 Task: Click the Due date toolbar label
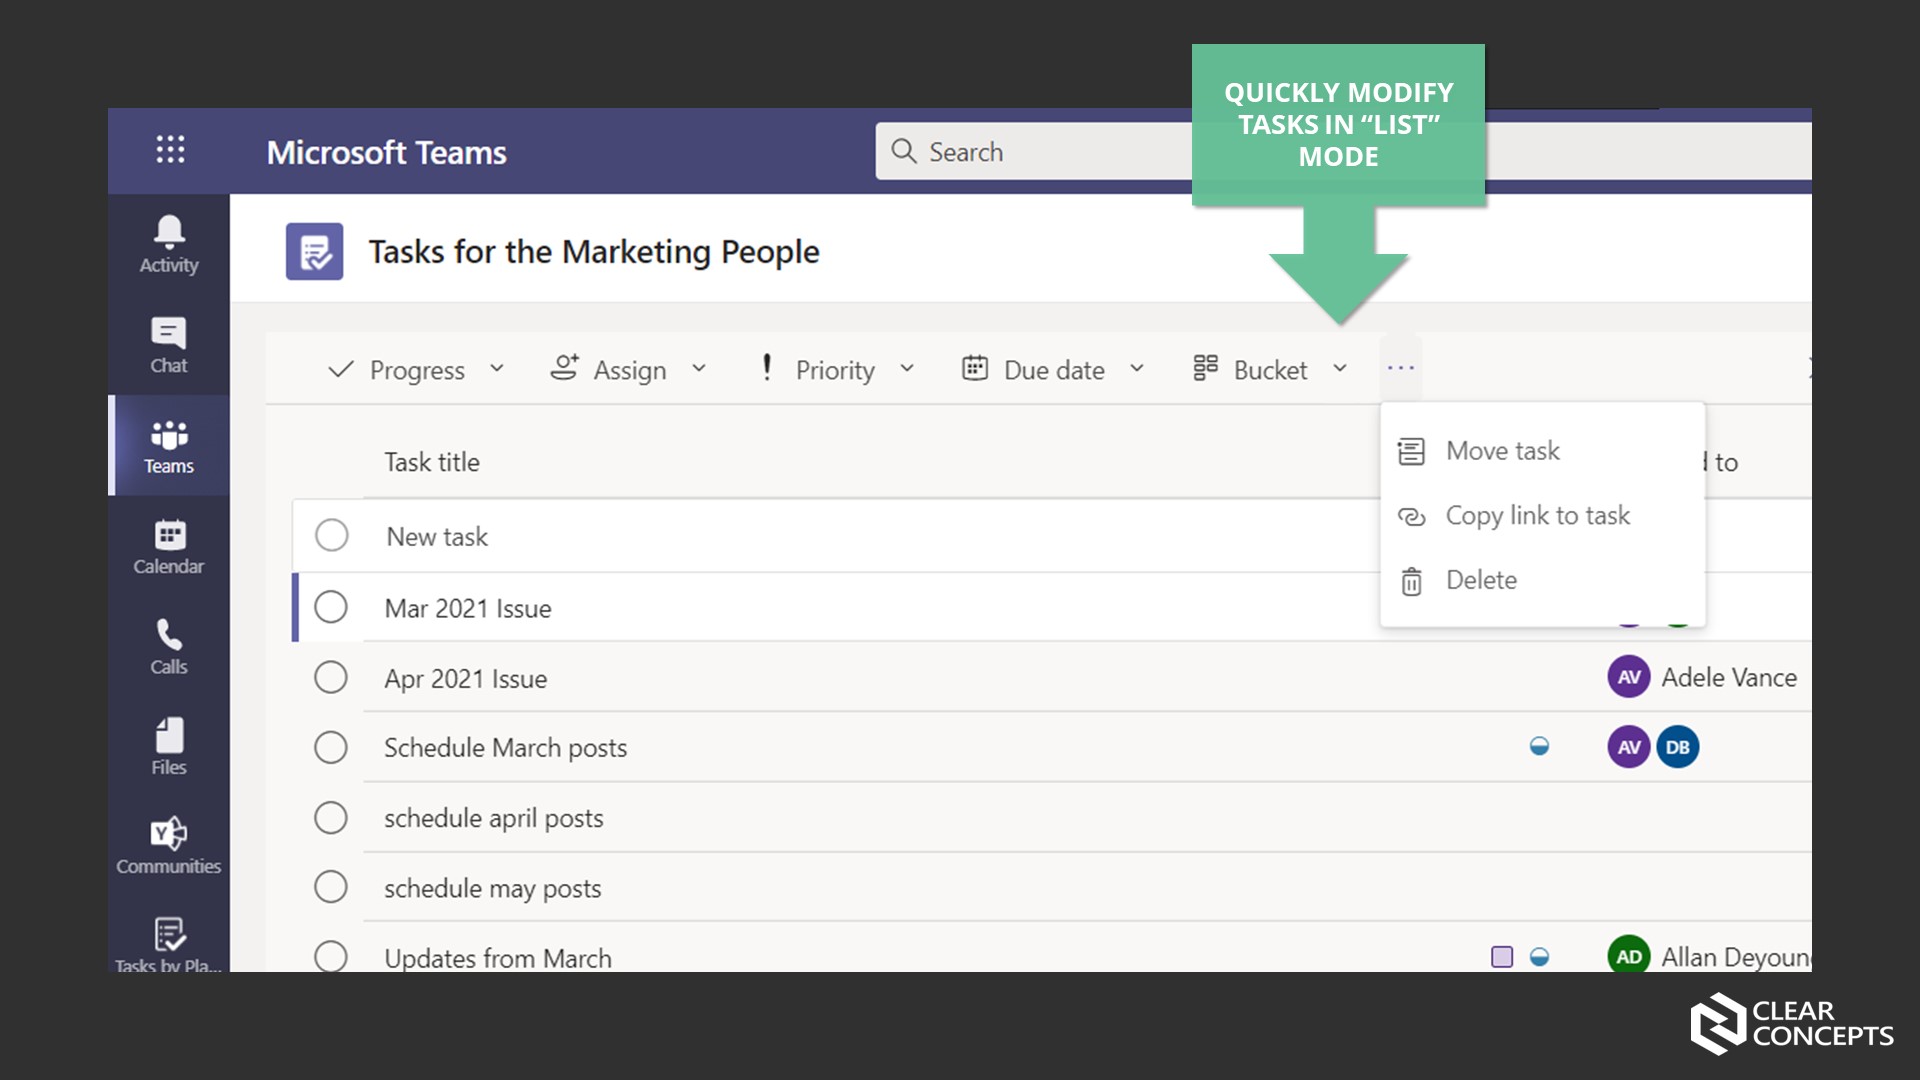1054,370
